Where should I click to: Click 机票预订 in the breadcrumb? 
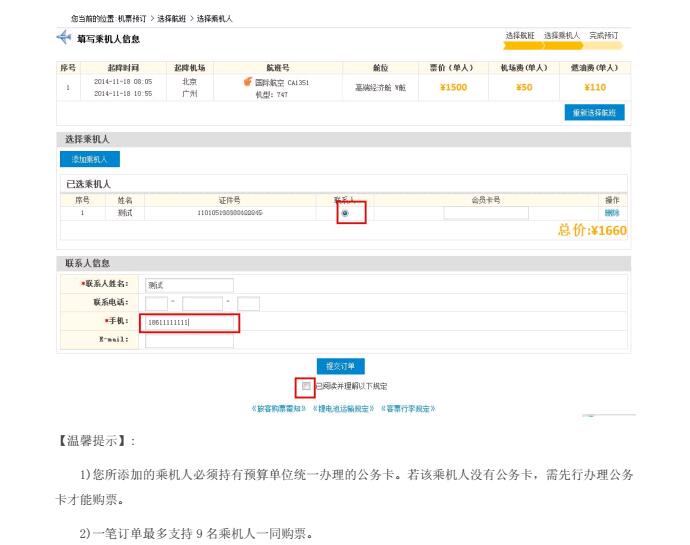click(132, 19)
